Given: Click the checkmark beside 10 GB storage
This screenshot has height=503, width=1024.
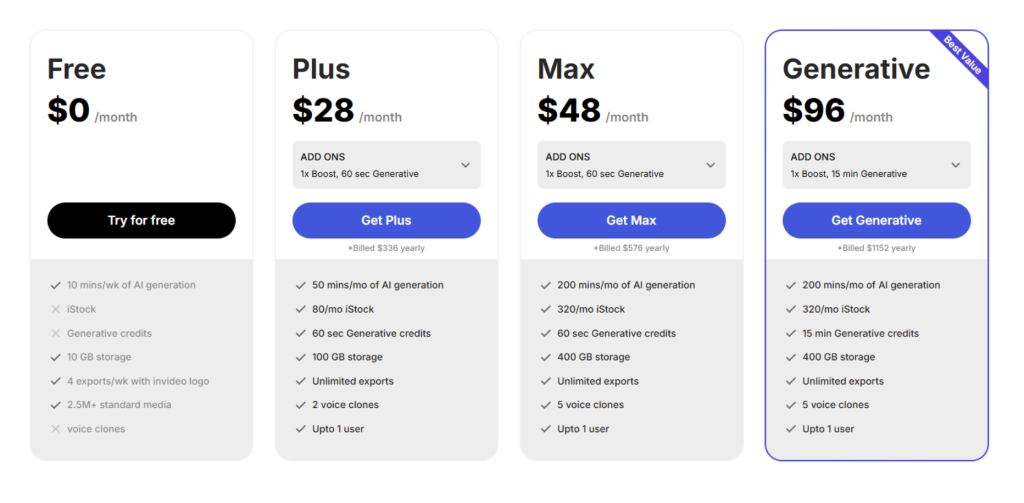Looking at the screenshot, I should pos(56,357).
